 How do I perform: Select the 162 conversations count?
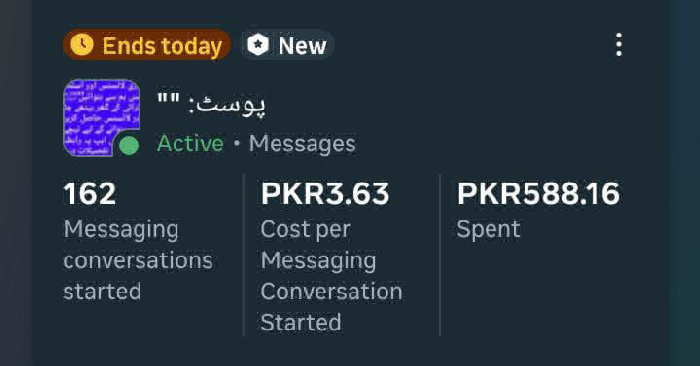tap(90, 194)
